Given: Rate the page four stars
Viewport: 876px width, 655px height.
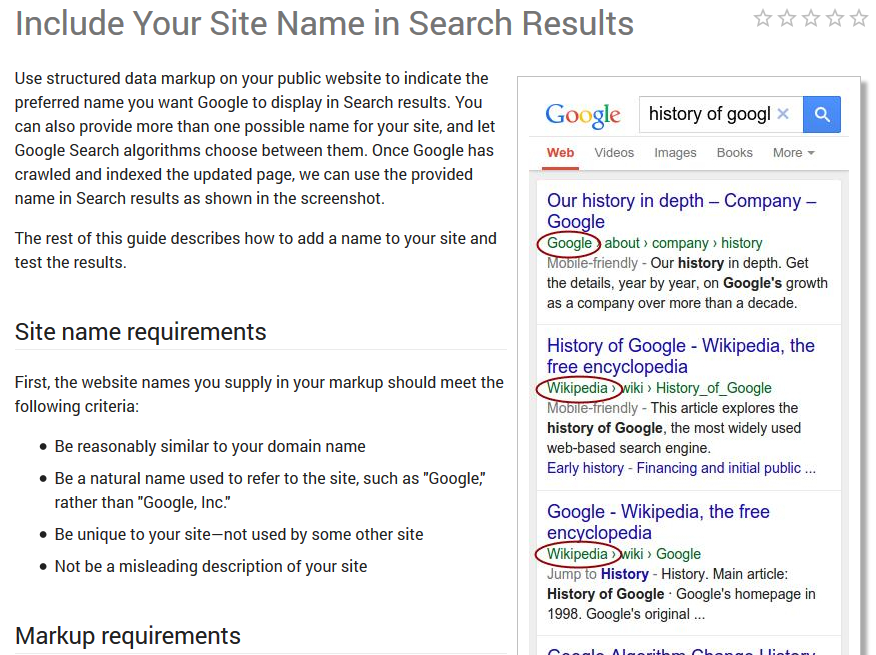Looking at the screenshot, I should point(835,18).
